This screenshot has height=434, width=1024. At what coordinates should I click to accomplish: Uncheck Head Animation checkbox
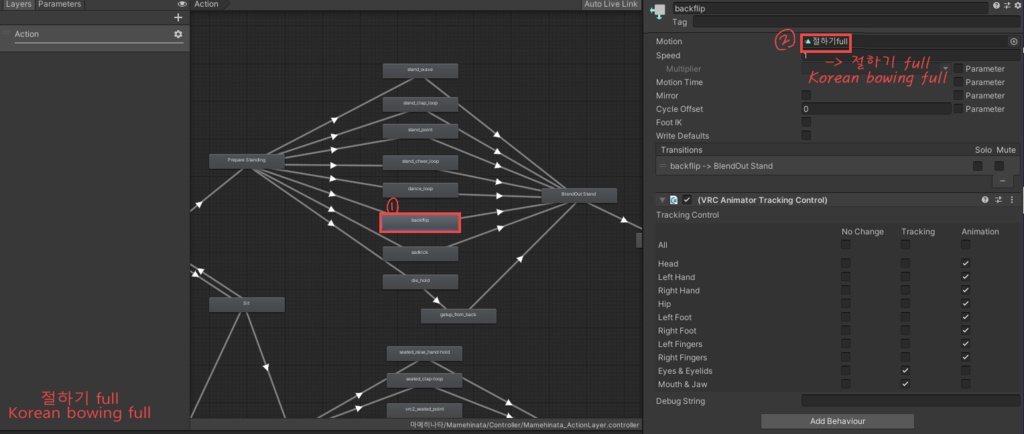pyautogui.click(x=965, y=264)
